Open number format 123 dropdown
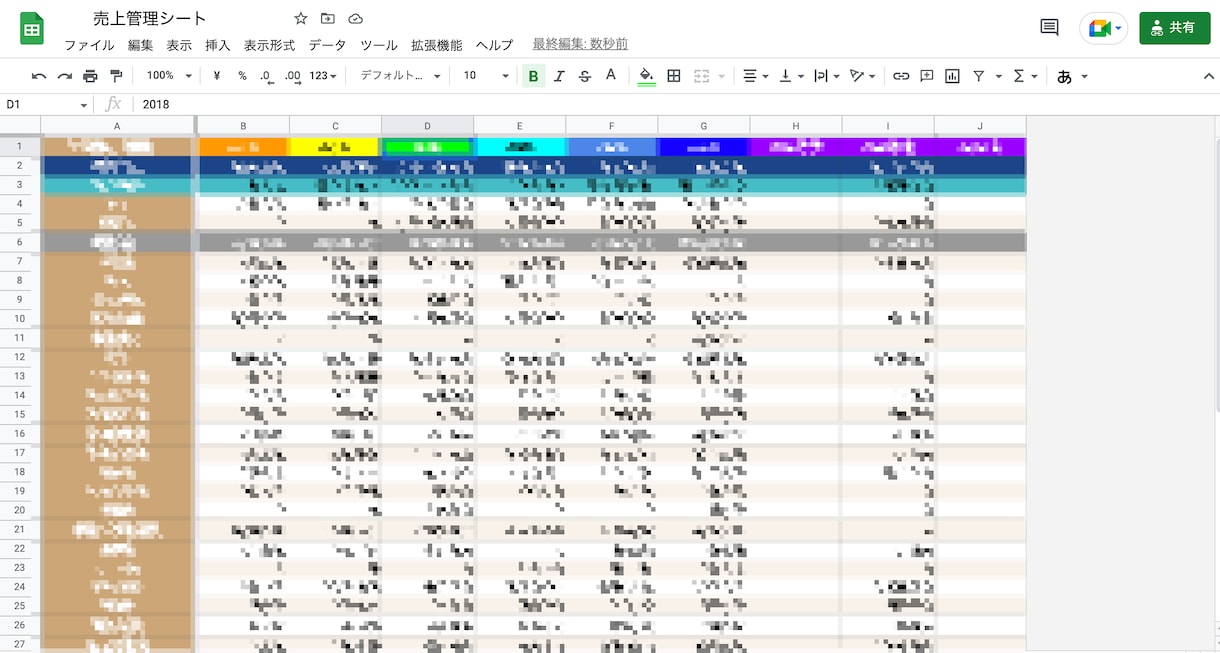 coord(323,76)
